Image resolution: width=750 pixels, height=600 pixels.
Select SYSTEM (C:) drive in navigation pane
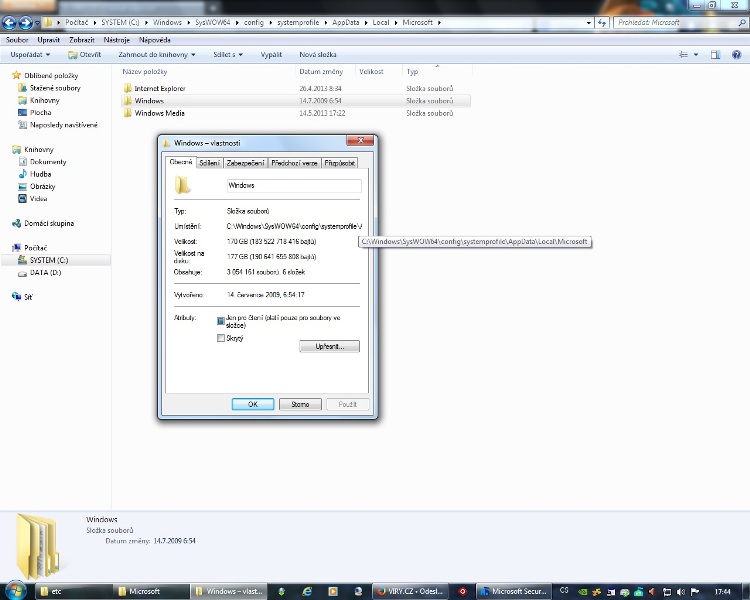tap(48, 260)
